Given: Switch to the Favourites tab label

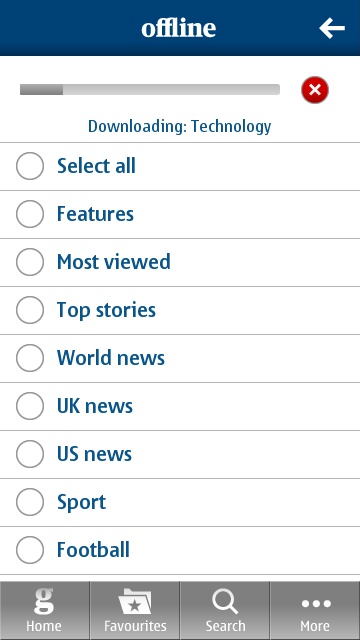Looking at the screenshot, I should 135,626.
